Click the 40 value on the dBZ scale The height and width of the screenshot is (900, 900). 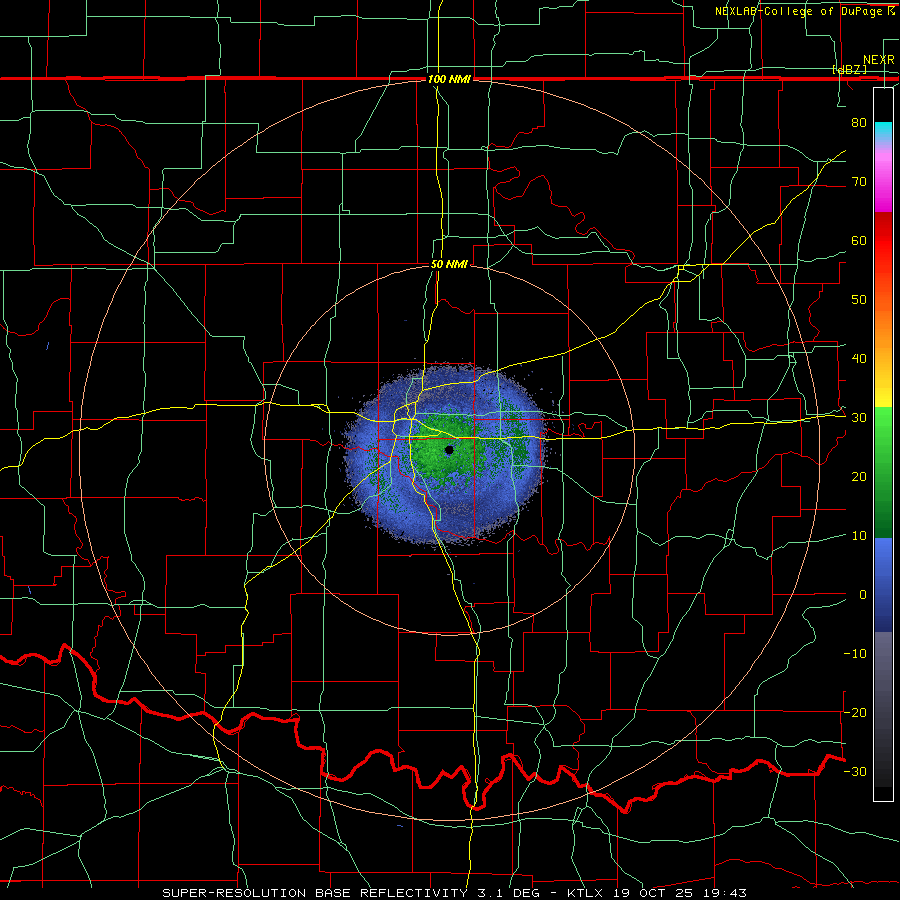[859, 359]
